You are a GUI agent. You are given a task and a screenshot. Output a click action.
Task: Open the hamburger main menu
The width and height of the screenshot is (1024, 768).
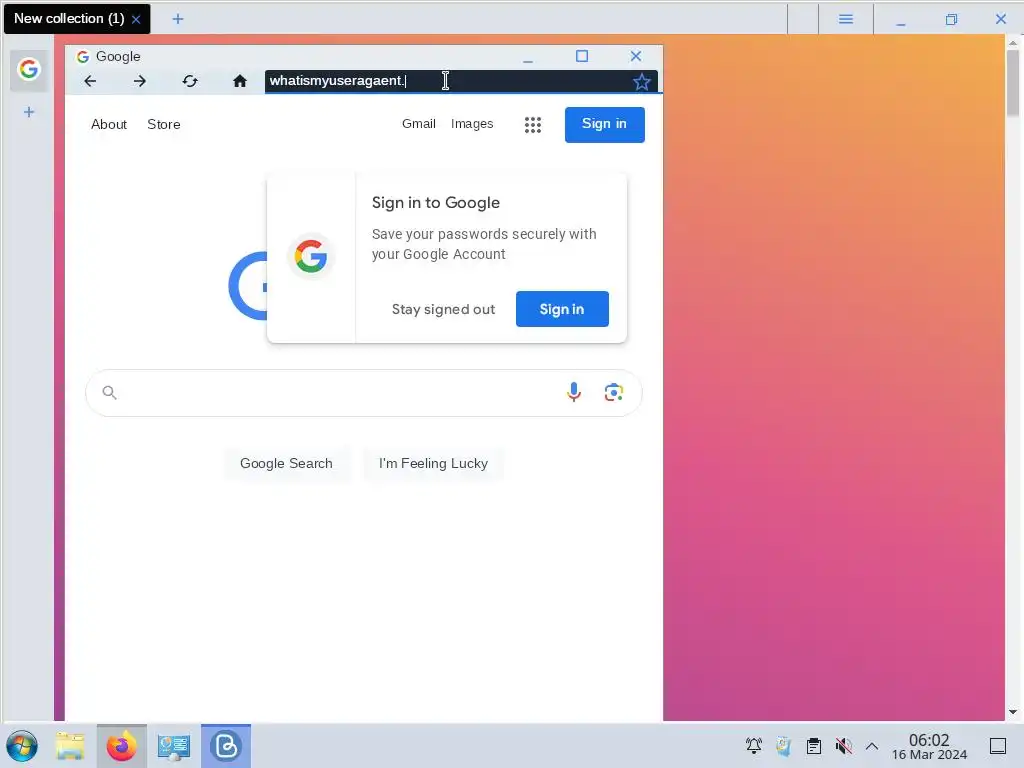click(x=846, y=19)
